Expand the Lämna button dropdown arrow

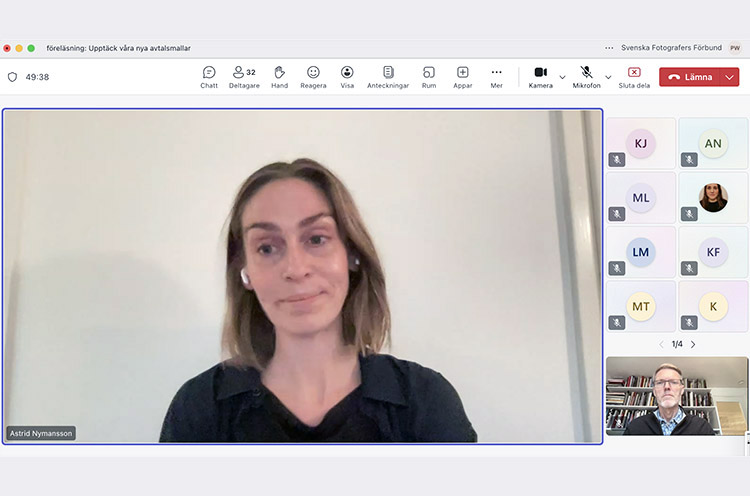coord(730,77)
